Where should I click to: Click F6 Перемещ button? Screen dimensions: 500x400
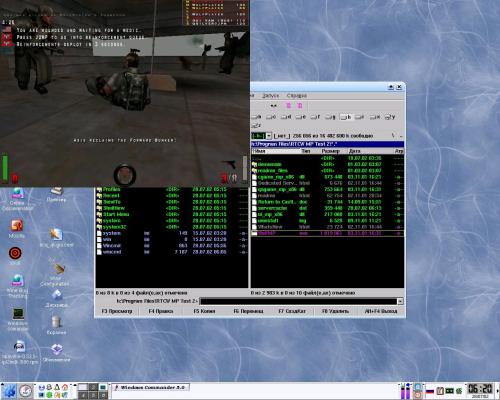pyautogui.click(x=248, y=311)
